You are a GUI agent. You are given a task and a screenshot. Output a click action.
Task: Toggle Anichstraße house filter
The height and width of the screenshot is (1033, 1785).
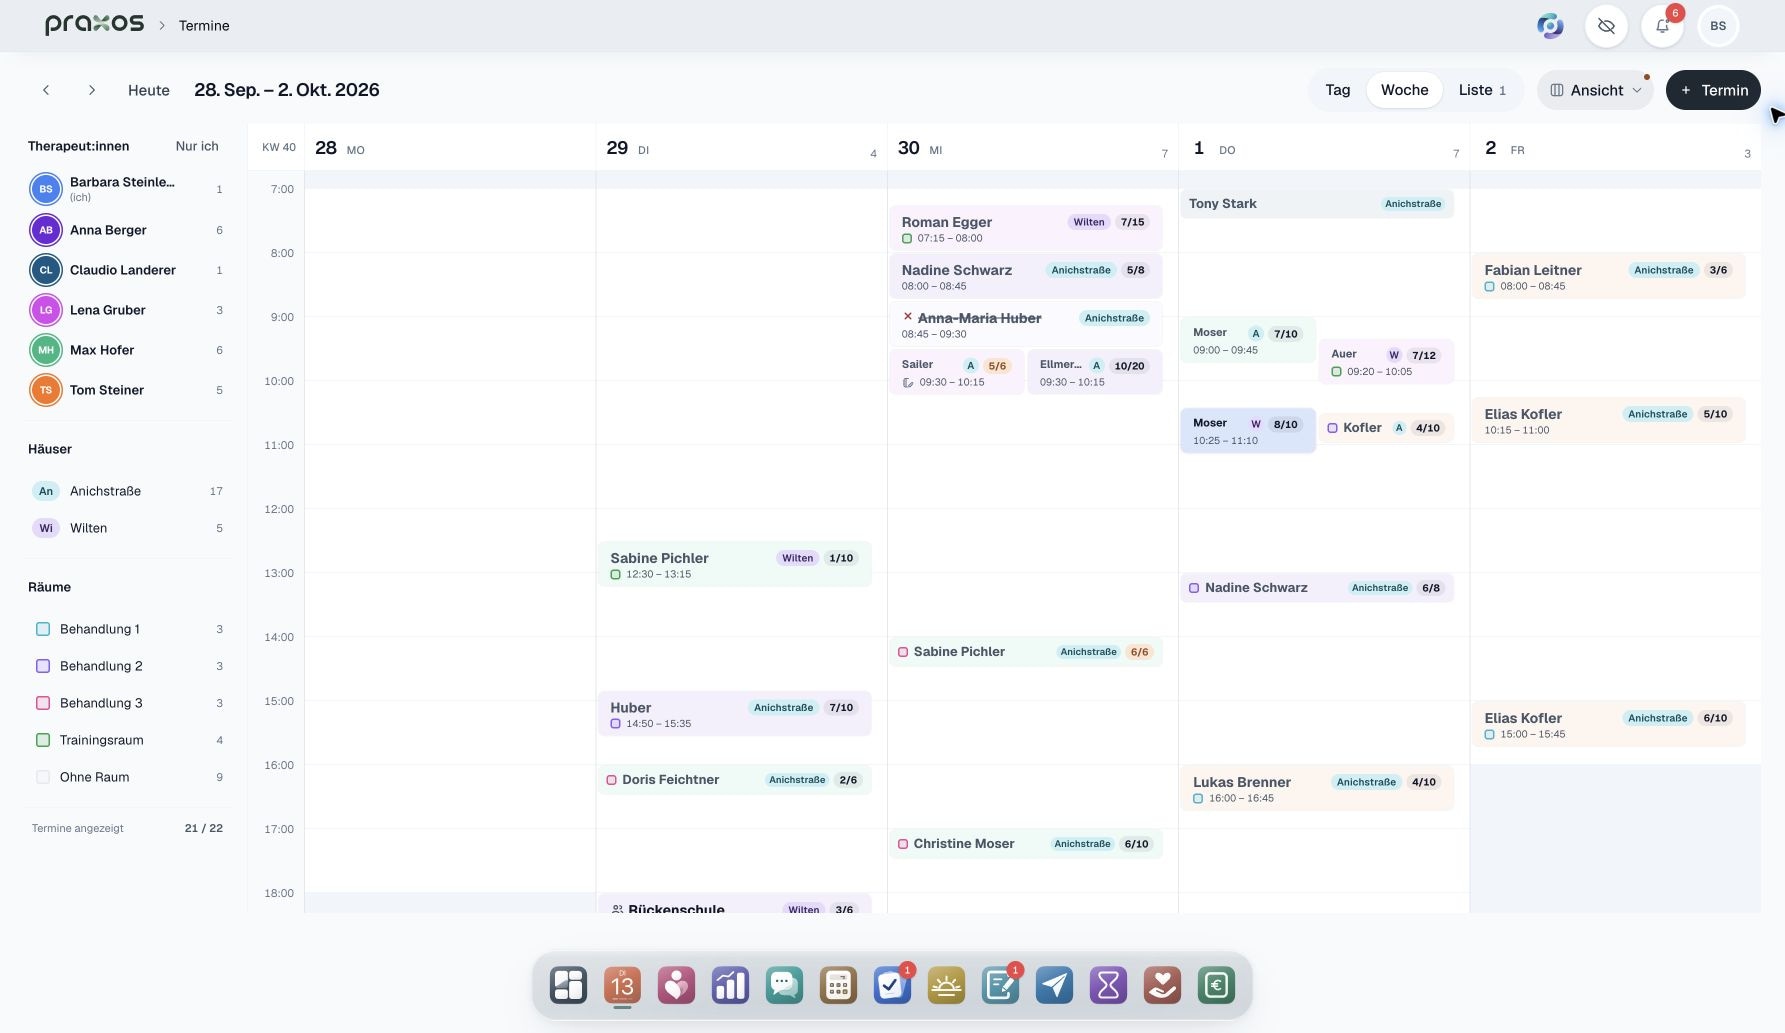[128, 491]
